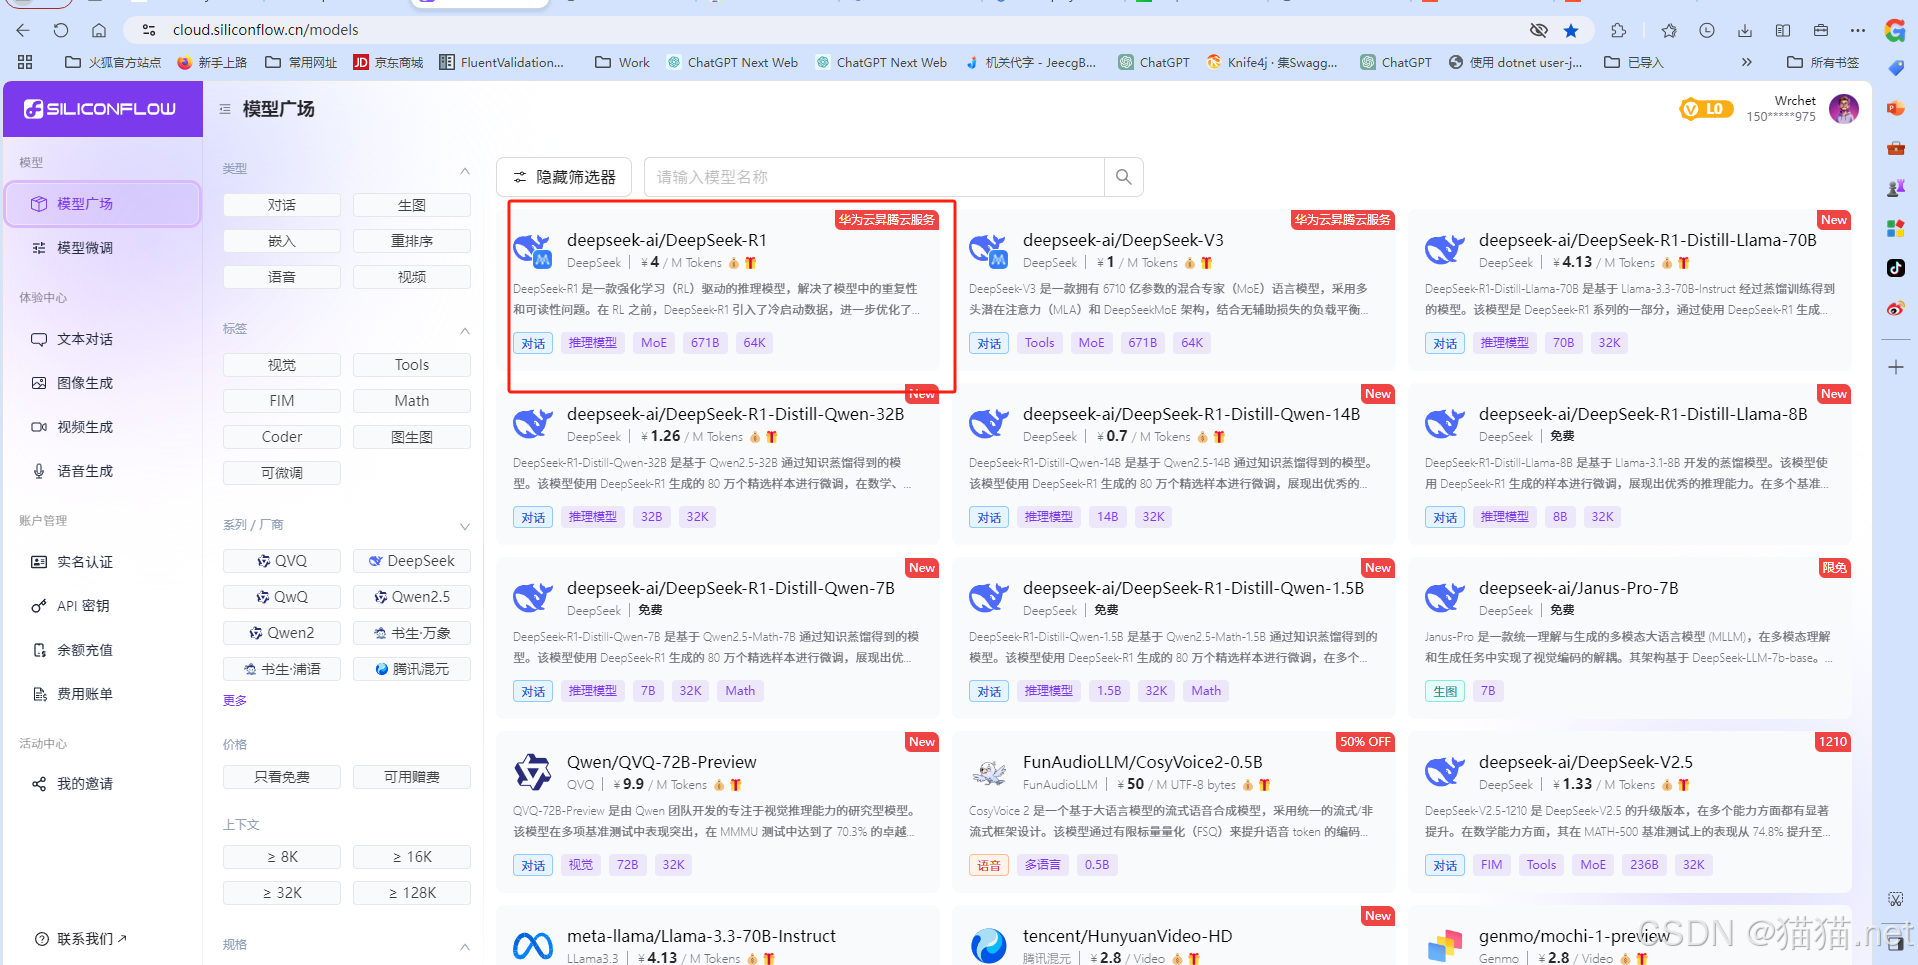Expand the 系列/厂商 filter section chevron
1918x965 pixels.
tap(465, 526)
